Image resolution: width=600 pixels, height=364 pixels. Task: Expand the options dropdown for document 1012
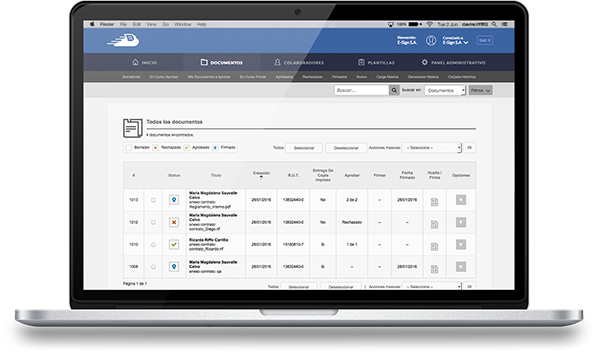pos(461,222)
